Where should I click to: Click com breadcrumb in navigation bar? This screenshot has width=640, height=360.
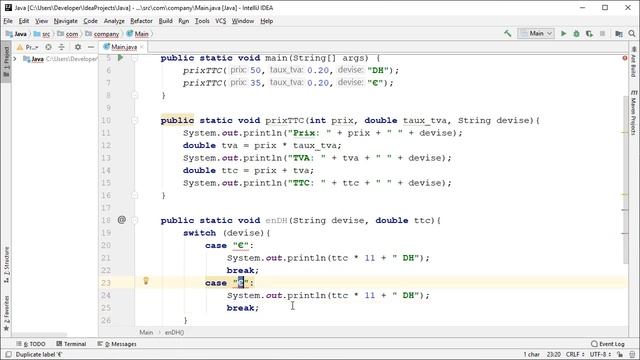[x=68, y=34]
